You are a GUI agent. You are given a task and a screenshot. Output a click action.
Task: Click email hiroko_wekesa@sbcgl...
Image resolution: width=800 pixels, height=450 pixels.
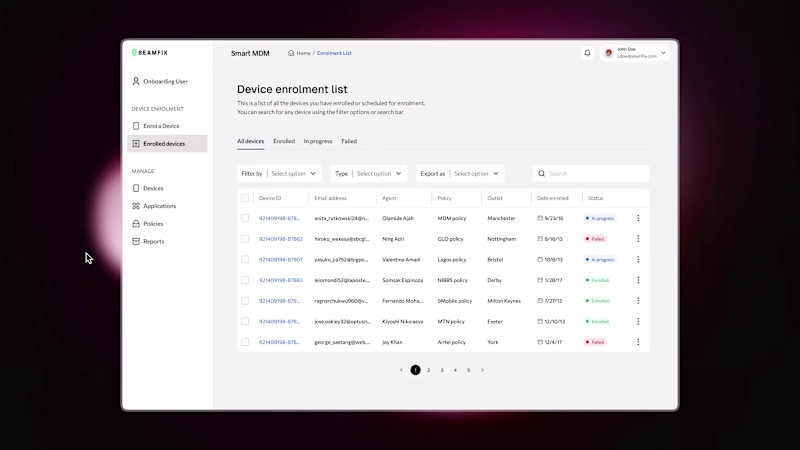(x=341, y=239)
